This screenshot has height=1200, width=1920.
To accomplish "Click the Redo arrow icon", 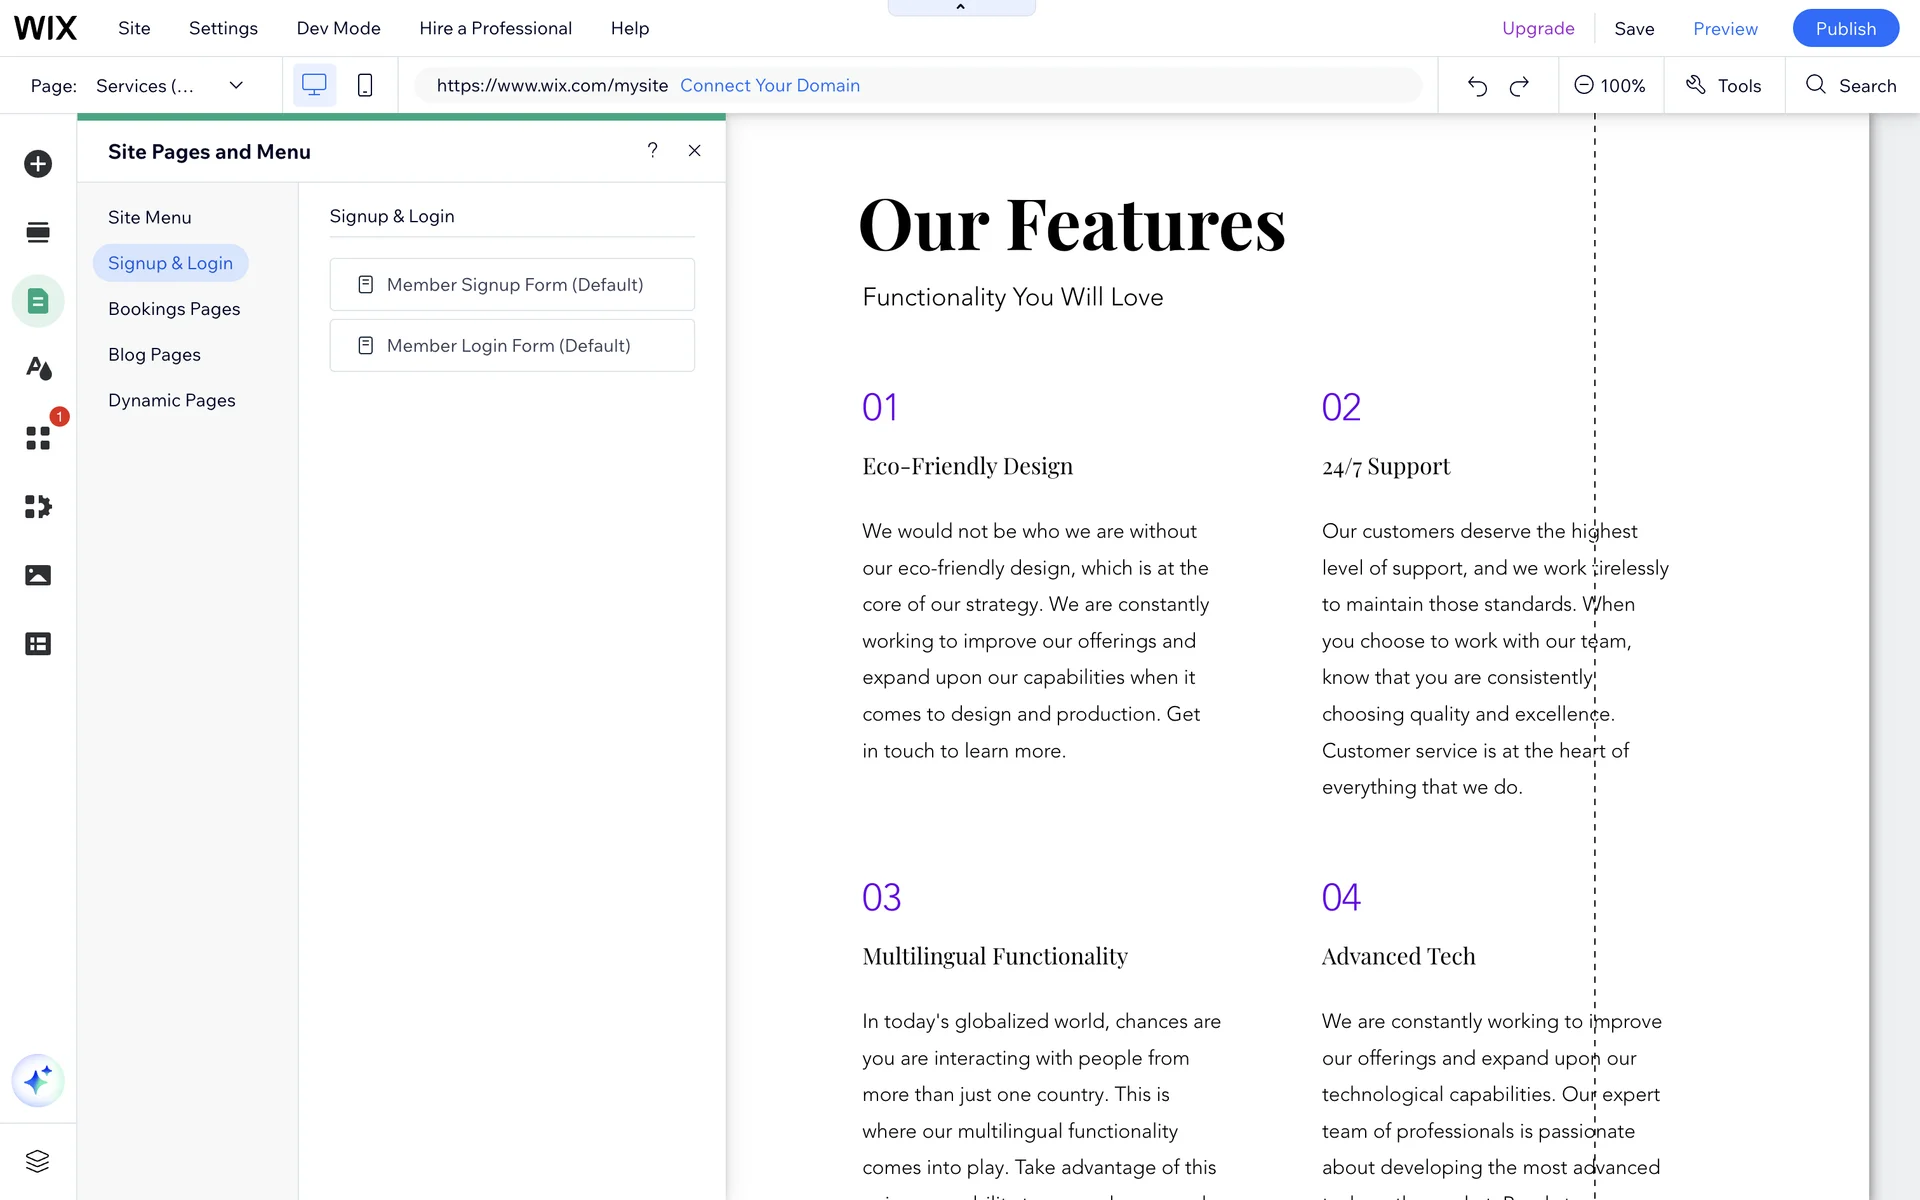I will tap(1519, 86).
